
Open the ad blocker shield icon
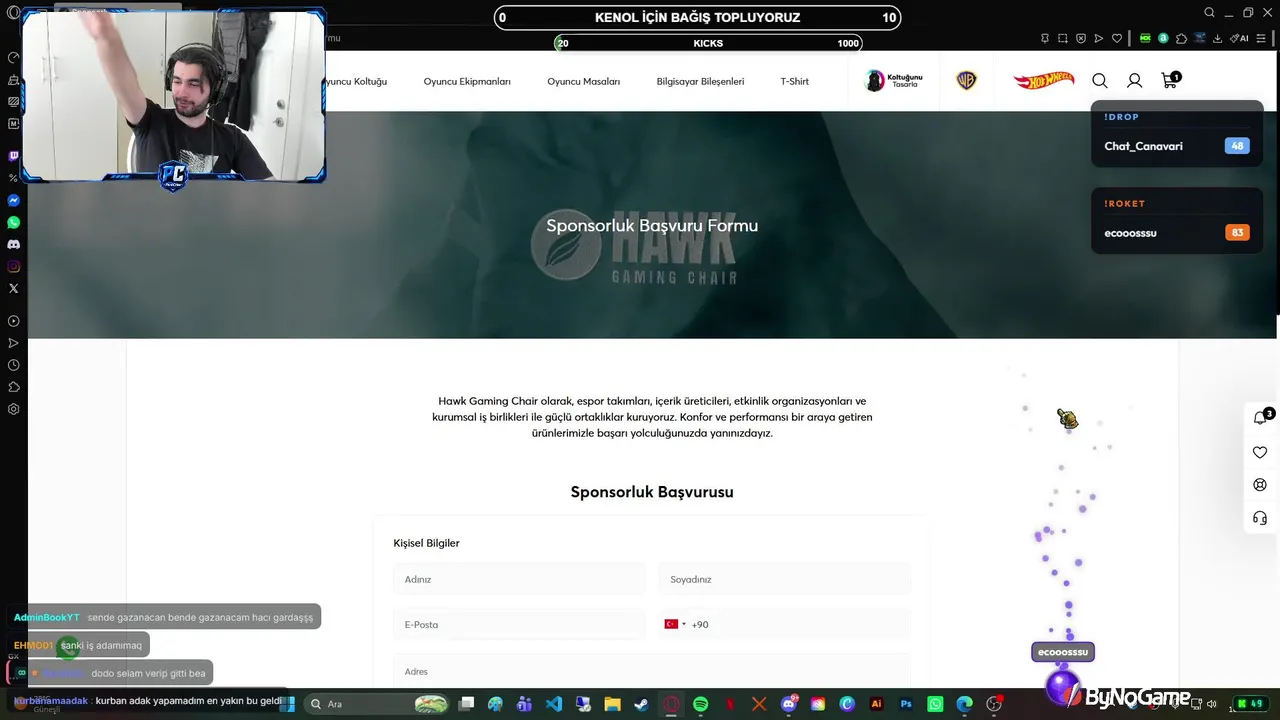coord(1081,38)
